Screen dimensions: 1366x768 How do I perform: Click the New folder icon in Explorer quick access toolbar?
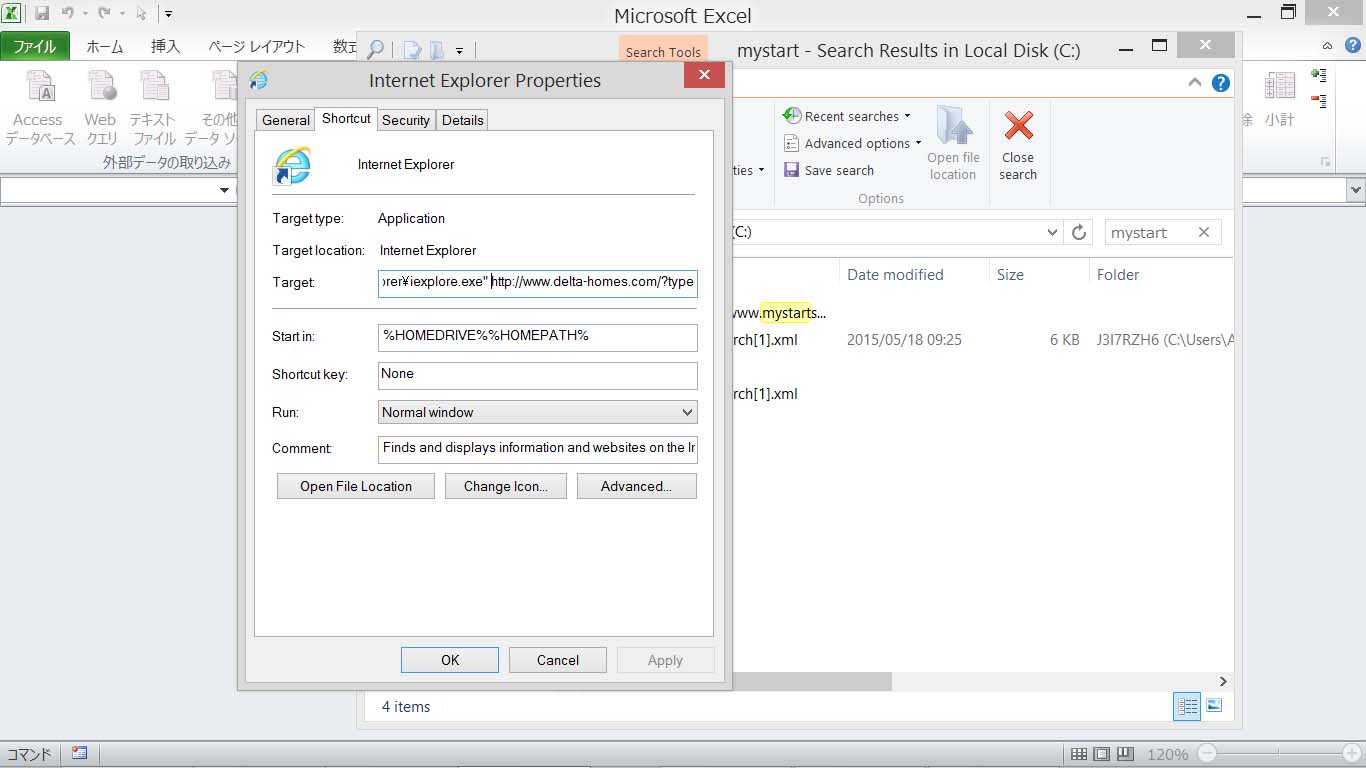tap(436, 50)
